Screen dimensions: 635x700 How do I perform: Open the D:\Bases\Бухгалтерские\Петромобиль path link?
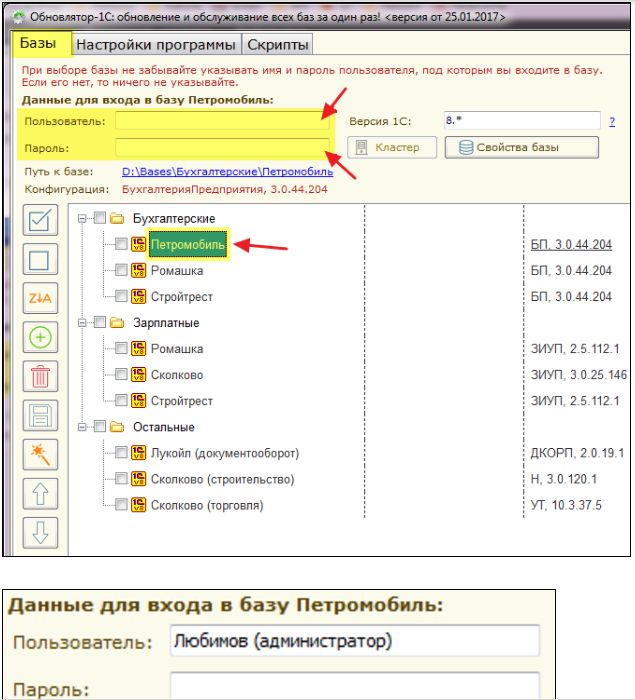[227, 171]
